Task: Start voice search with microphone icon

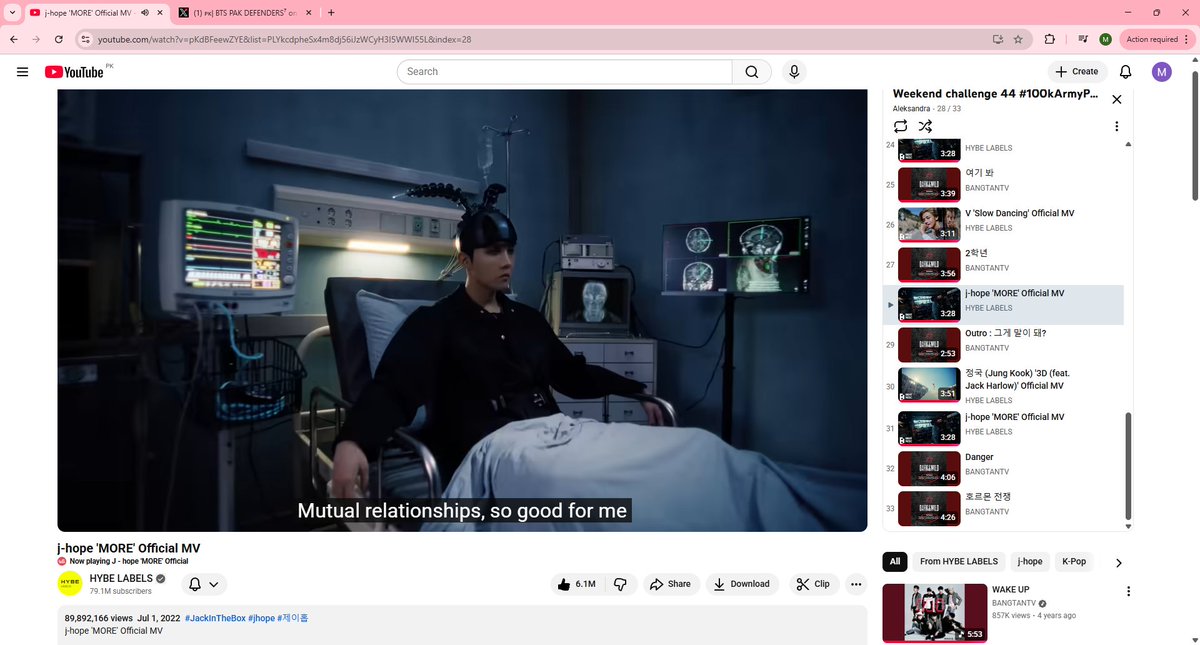Action: click(793, 72)
